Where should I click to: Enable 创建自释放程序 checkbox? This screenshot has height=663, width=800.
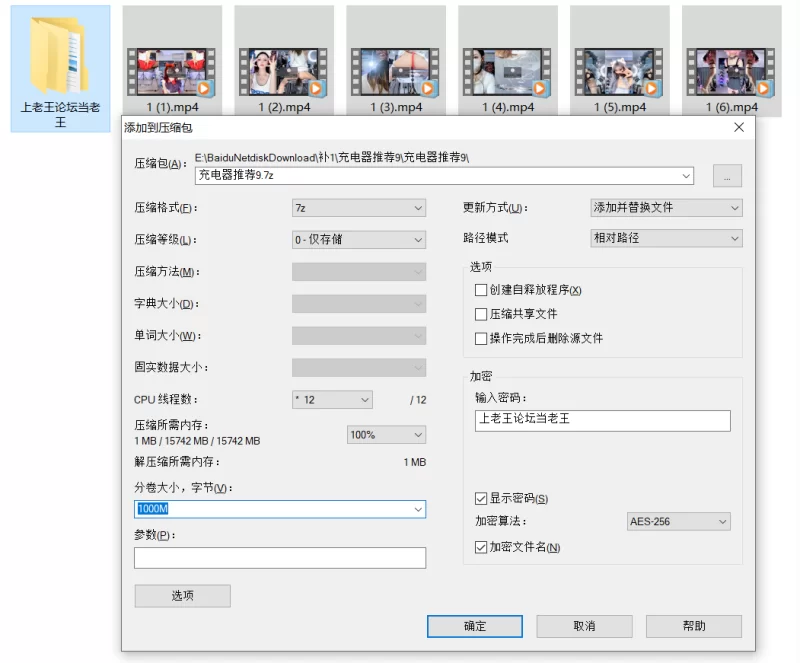(x=481, y=290)
